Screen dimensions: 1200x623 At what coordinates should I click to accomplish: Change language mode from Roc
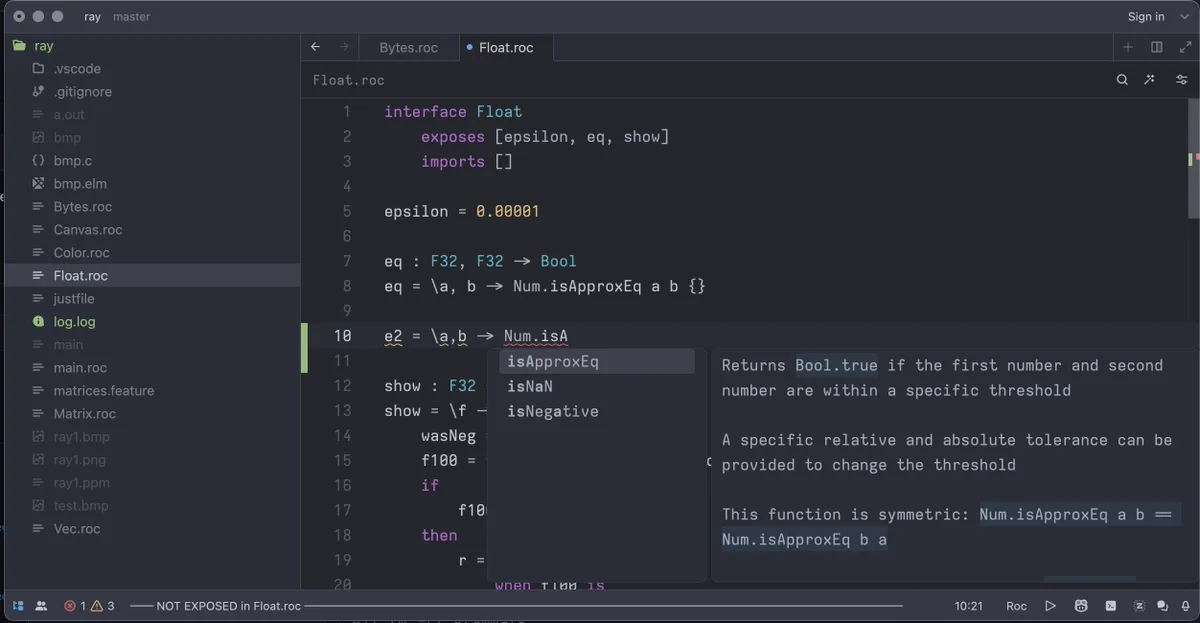[x=1016, y=606]
